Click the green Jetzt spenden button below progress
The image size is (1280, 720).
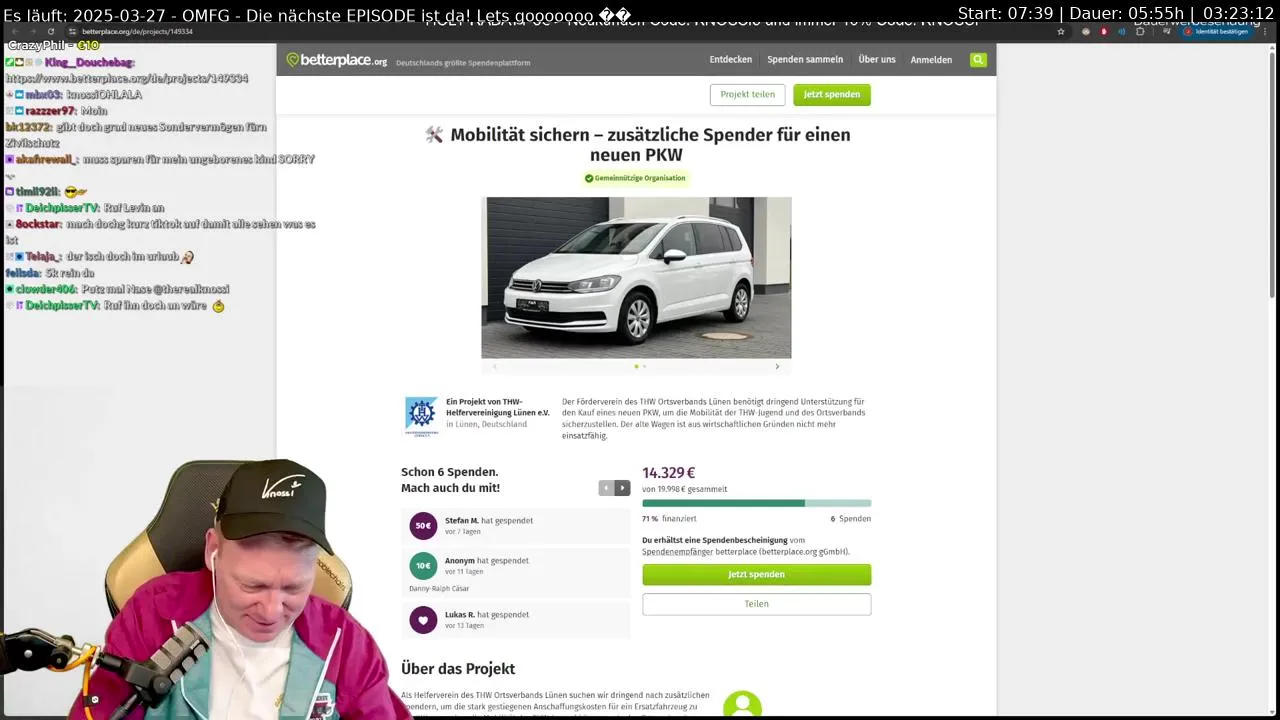[x=756, y=574]
